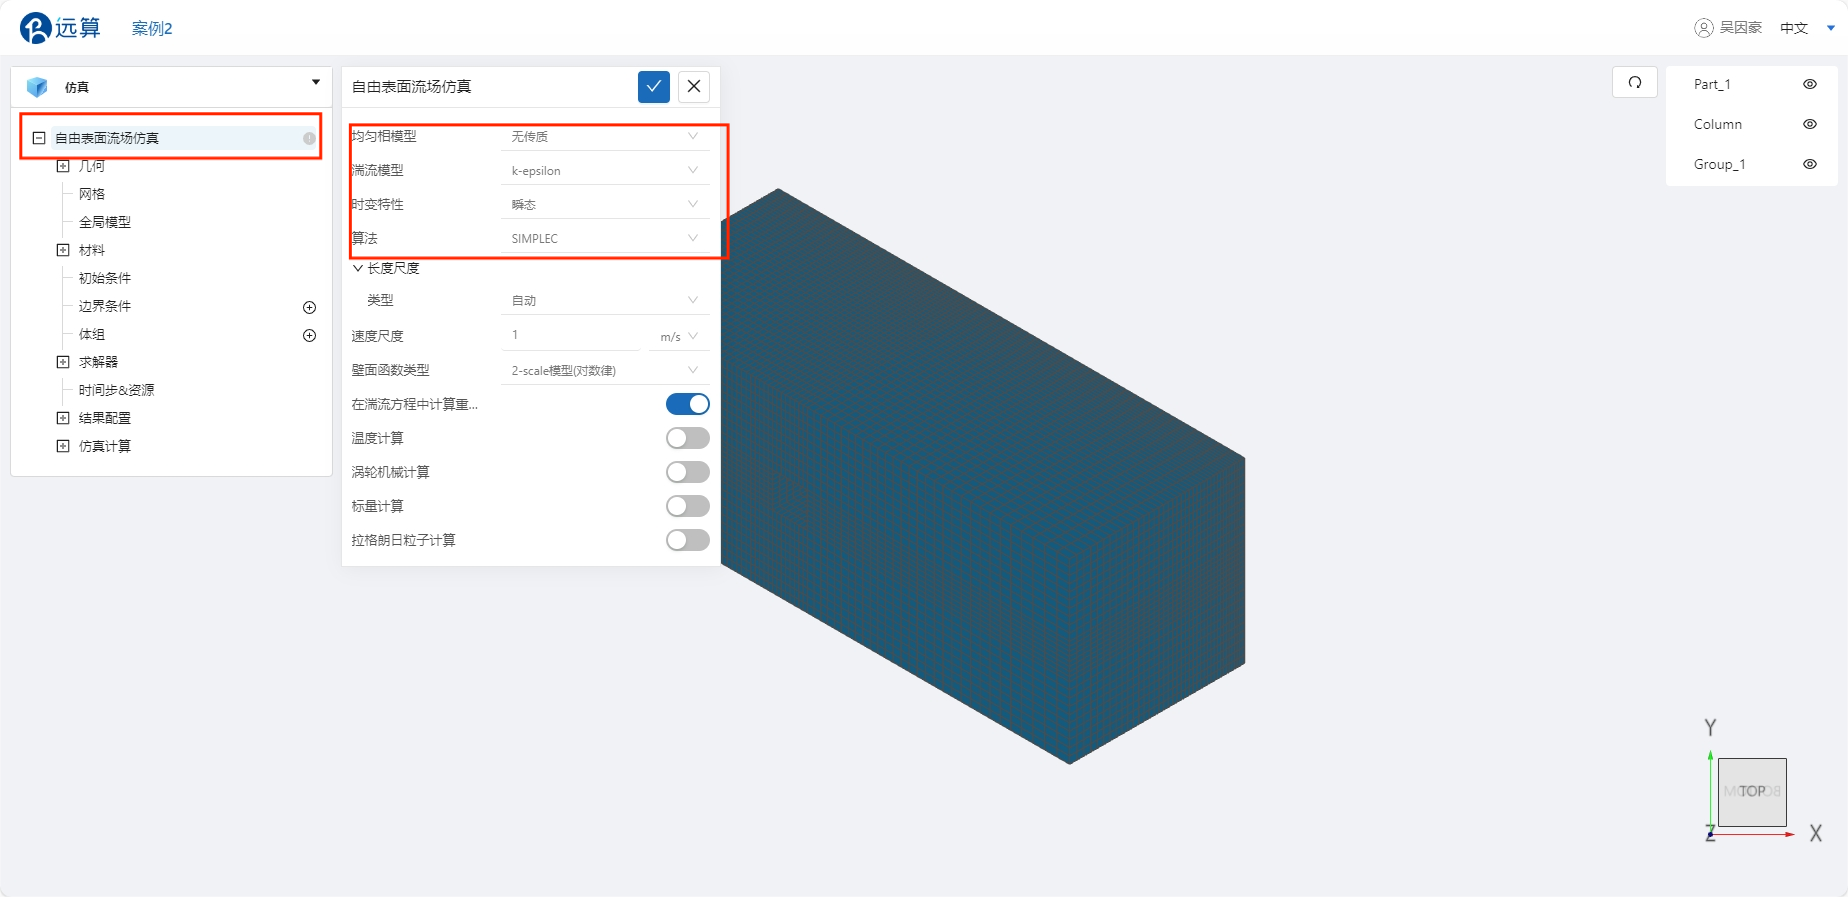Add a new 体组 with plus icon
Viewport: 1848px width, 897px height.
(x=309, y=335)
